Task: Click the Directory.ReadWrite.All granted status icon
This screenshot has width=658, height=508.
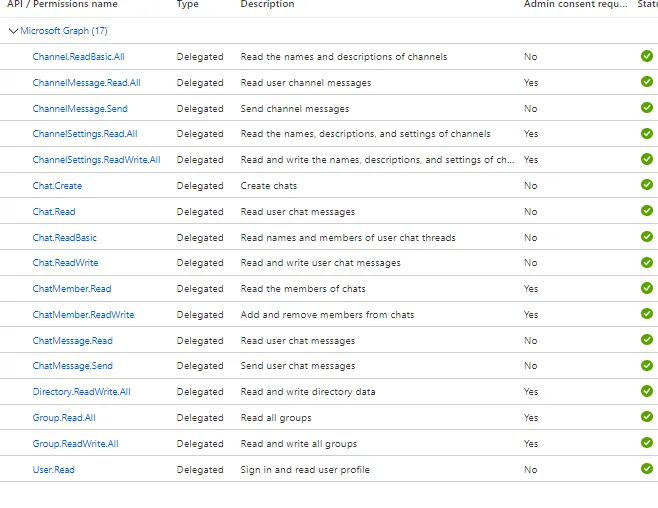Action: tap(647, 391)
